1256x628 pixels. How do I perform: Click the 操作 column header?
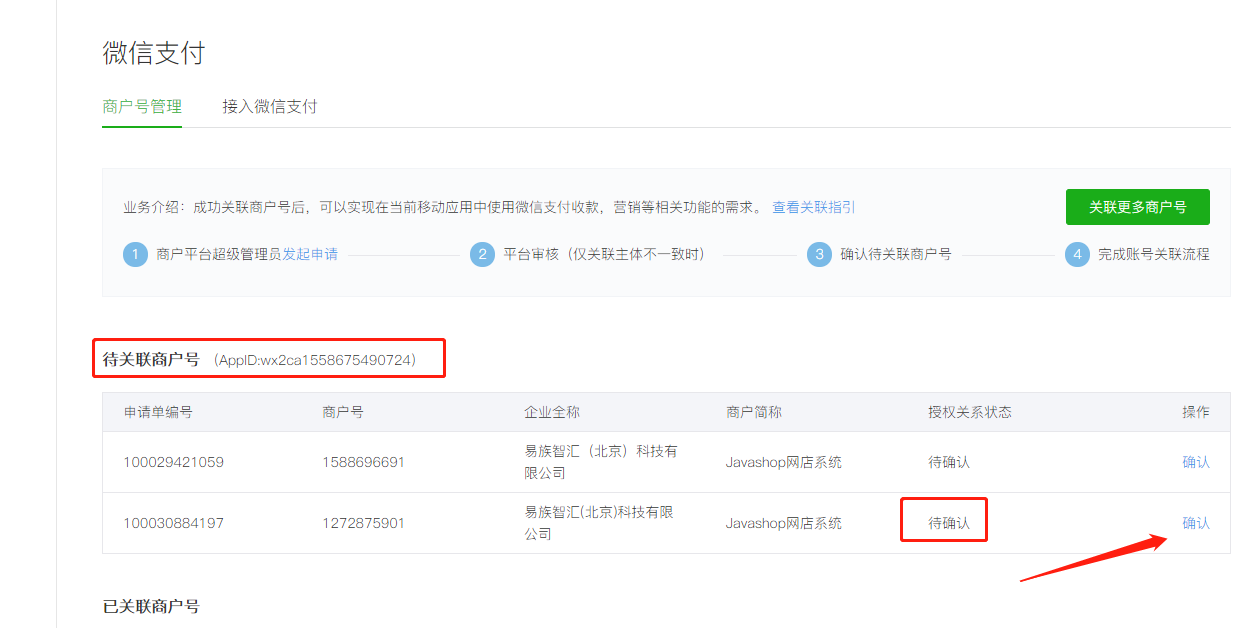click(1196, 412)
